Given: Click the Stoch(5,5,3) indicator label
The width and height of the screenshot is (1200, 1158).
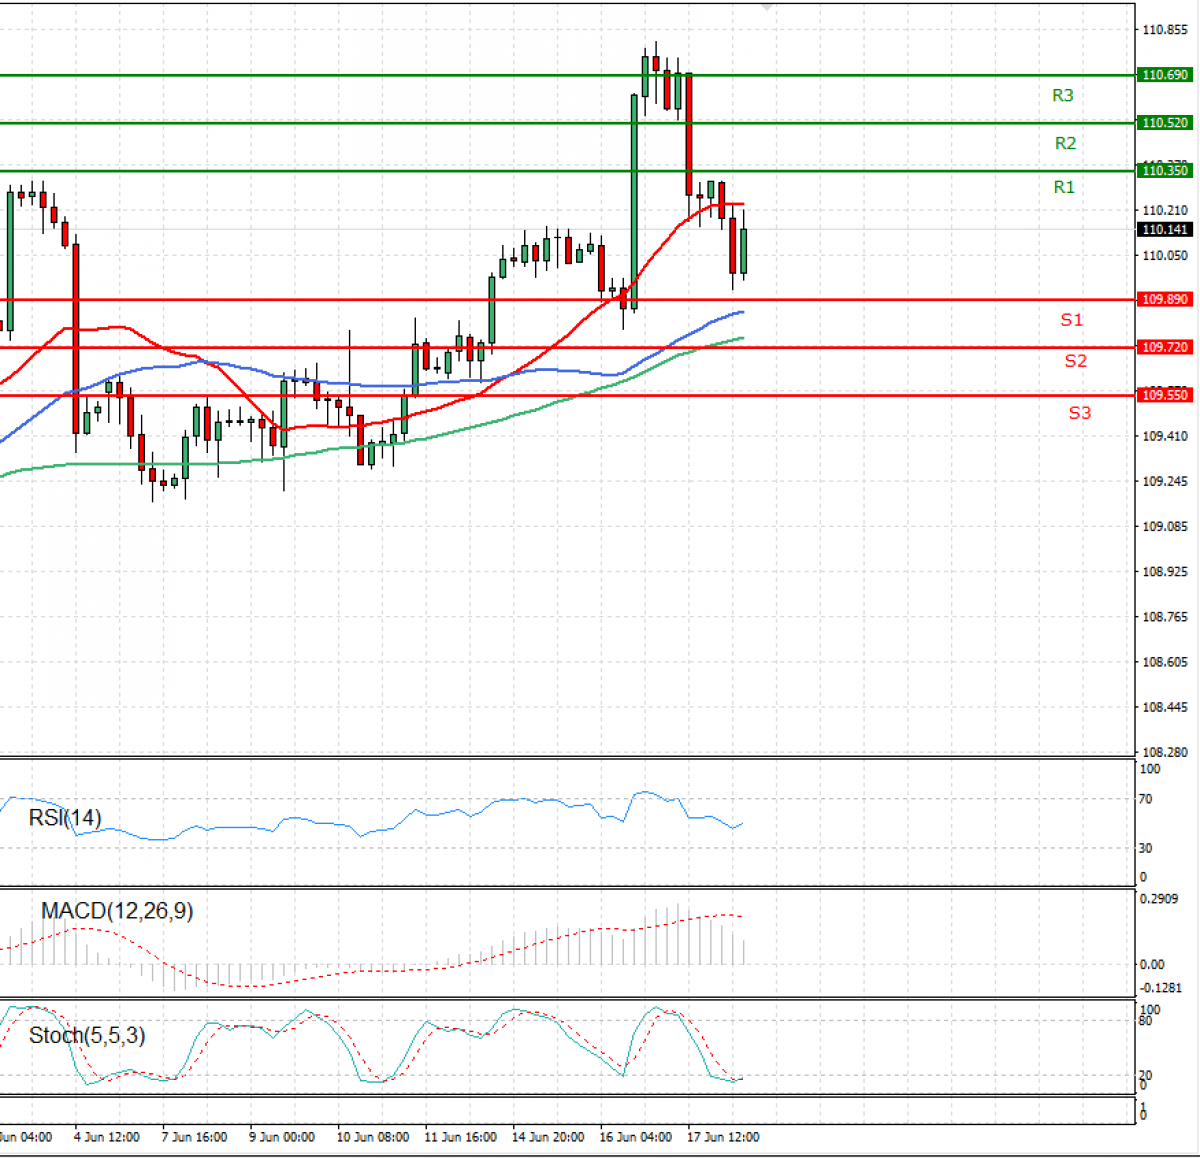Looking at the screenshot, I should pyautogui.click(x=87, y=1035).
